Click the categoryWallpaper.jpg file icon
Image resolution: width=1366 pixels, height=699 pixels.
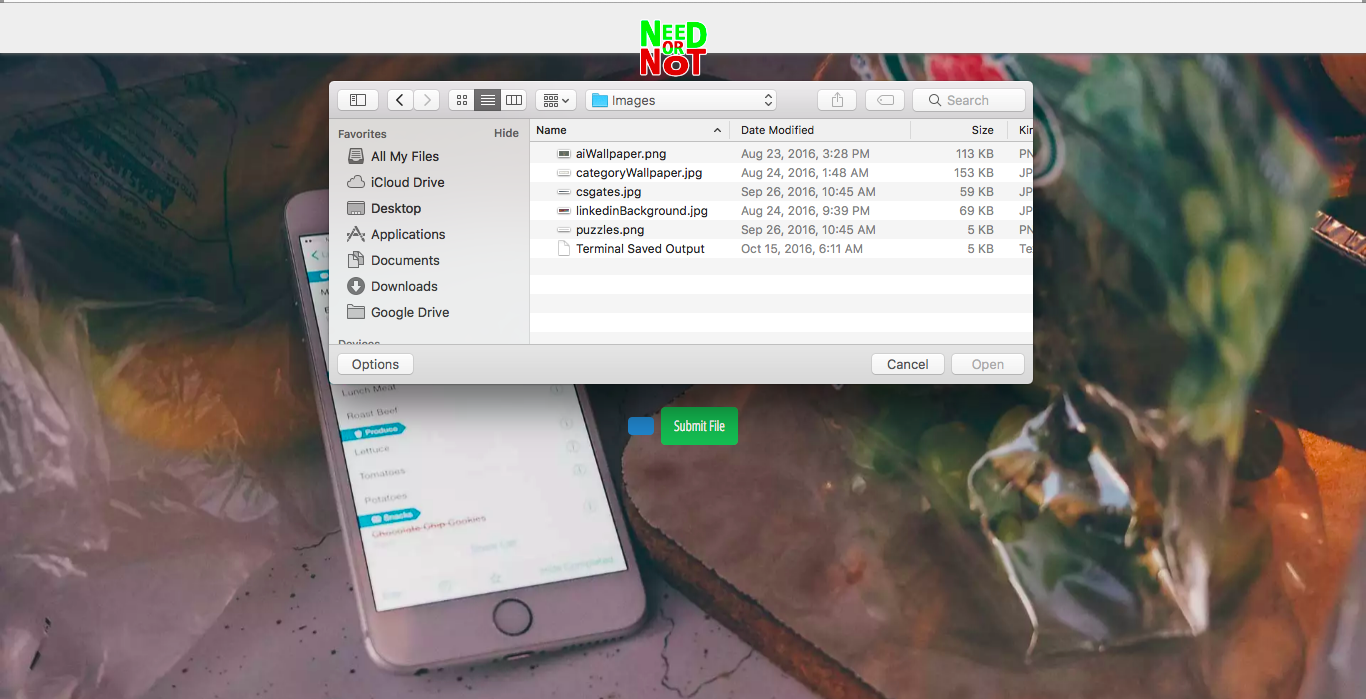[x=564, y=173]
